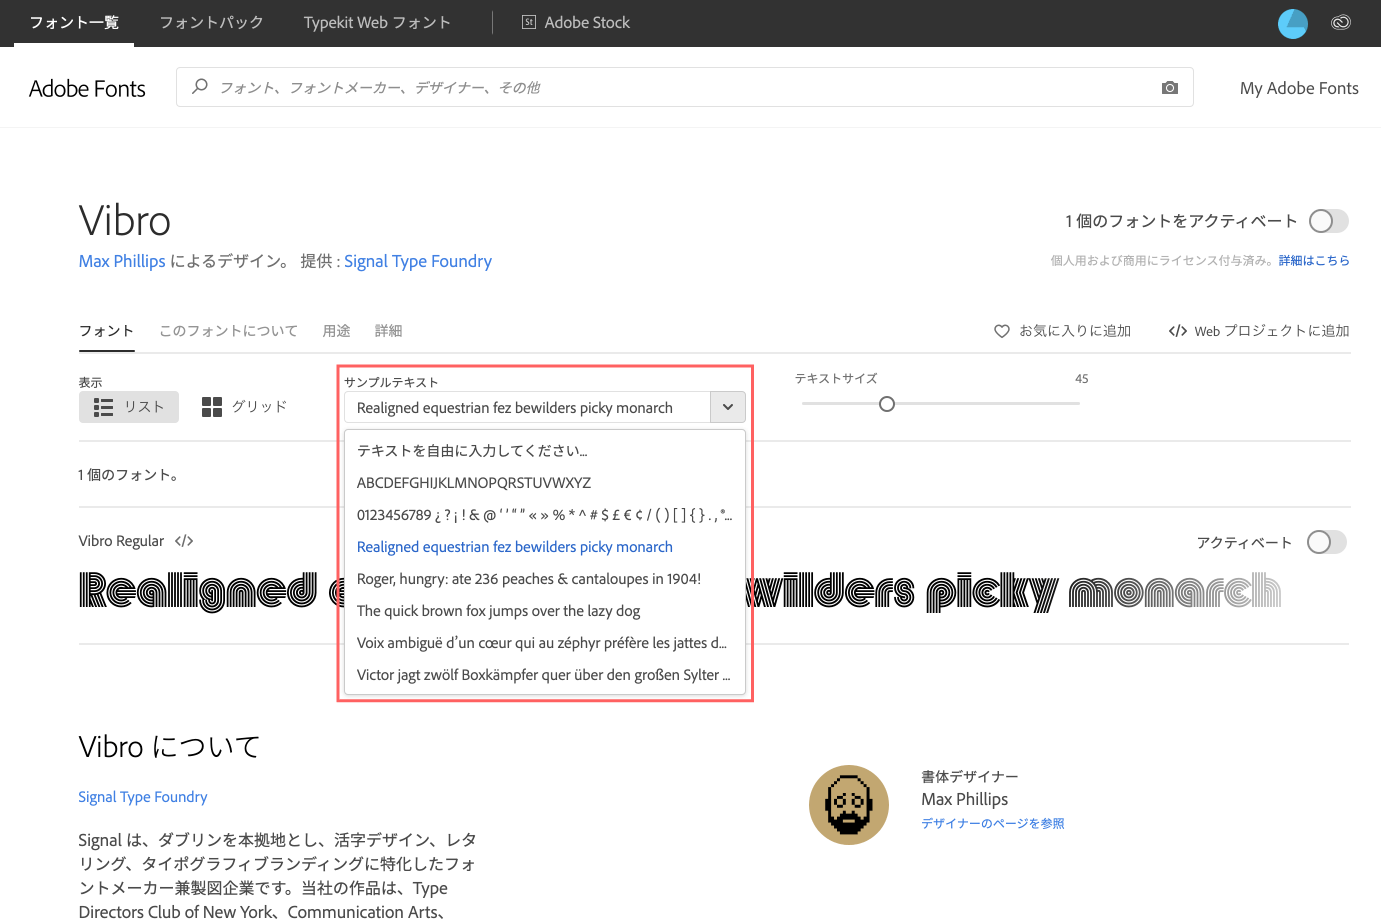This screenshot has height=924, width=1381.
Task: Select the grid view icon
Action: point(212,407)
